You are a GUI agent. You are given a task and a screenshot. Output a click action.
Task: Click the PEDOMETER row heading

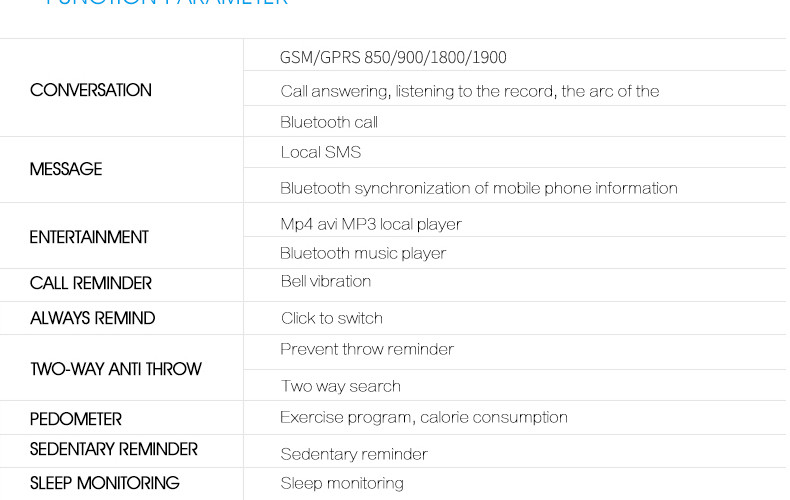click(76, 419)
